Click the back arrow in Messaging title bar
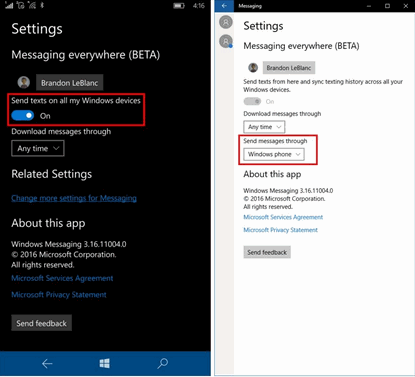 pos(224,6)
